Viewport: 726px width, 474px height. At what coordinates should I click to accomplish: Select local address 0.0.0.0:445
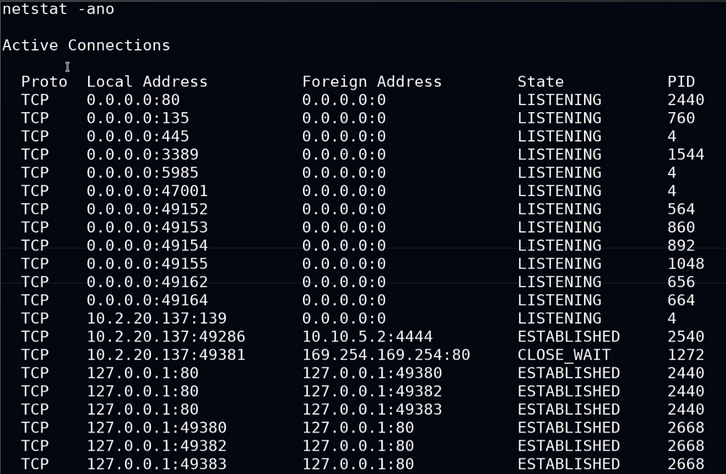pyautogui.click(x=138, y=136)
